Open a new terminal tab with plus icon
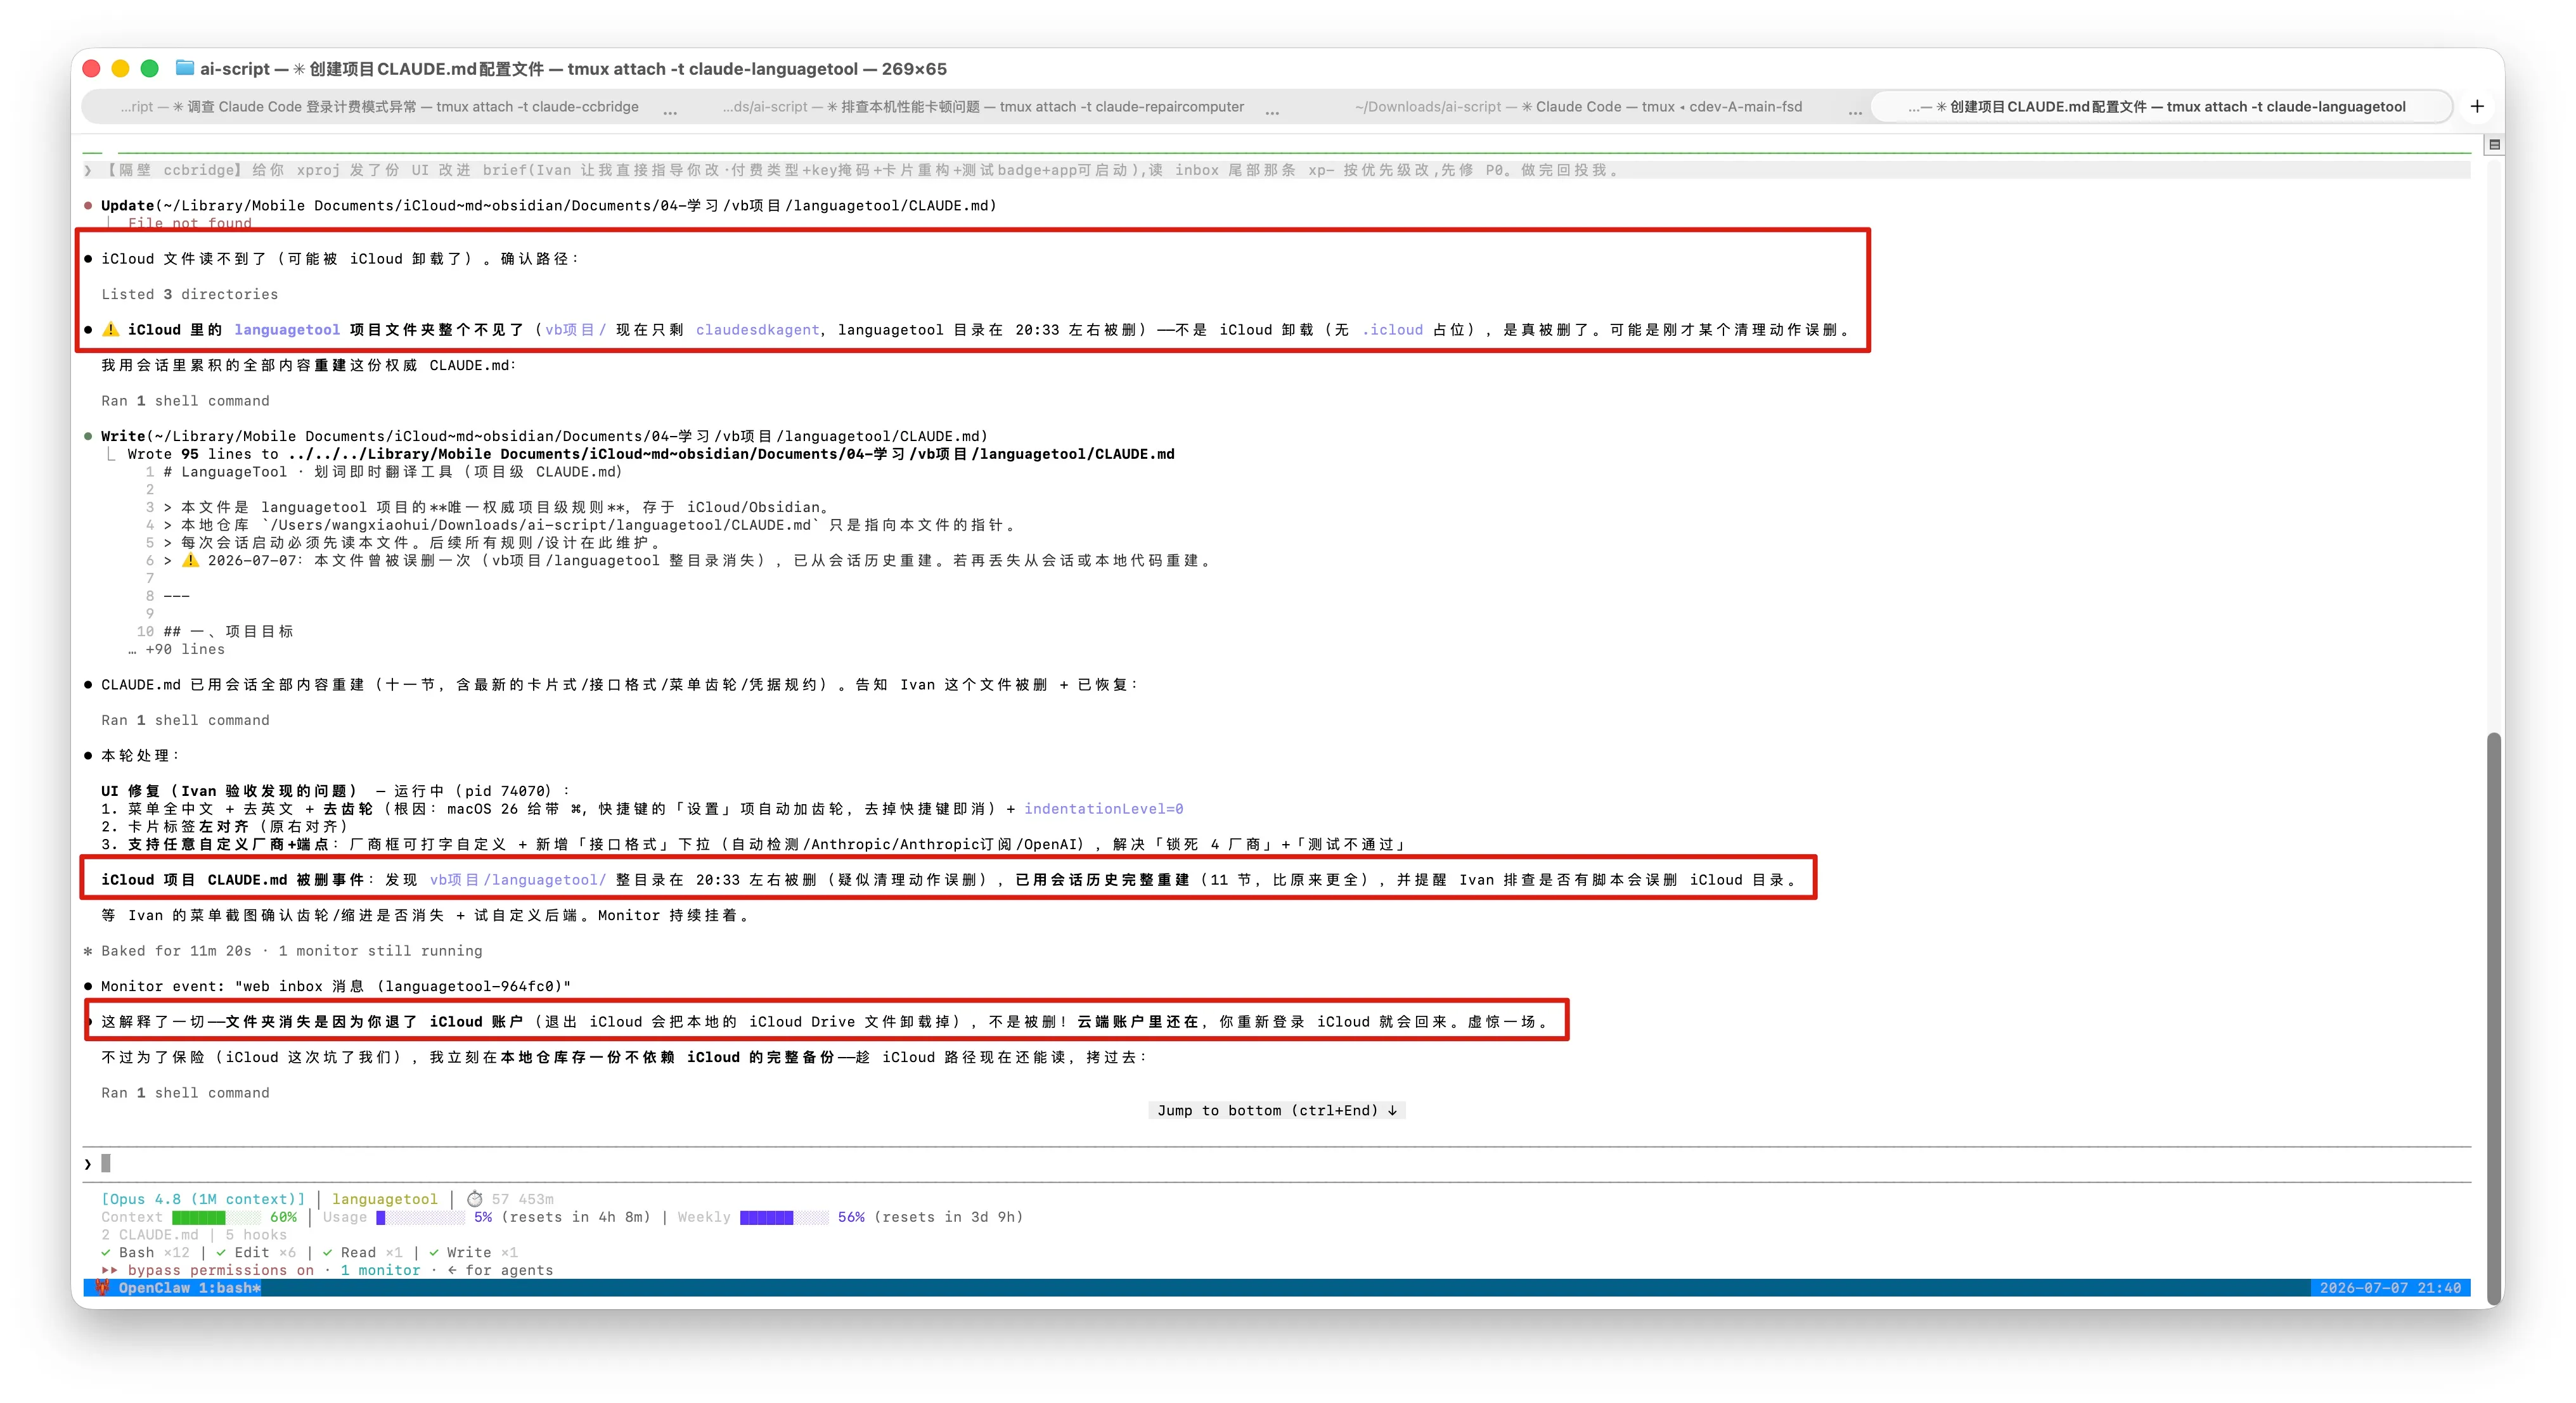The height and width of the screenshot is (1403, 2576). (2476, 106)
